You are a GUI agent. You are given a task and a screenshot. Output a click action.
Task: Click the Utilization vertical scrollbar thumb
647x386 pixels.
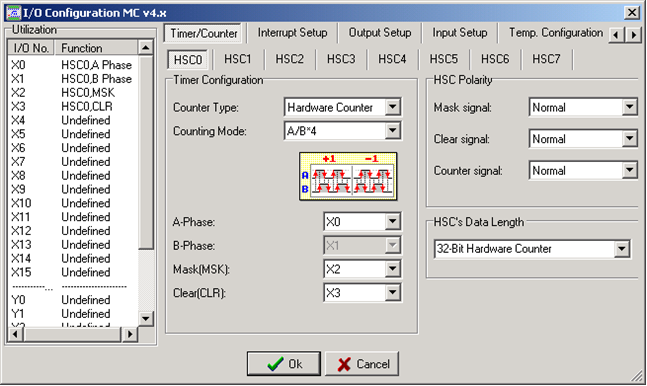[145, 152]
